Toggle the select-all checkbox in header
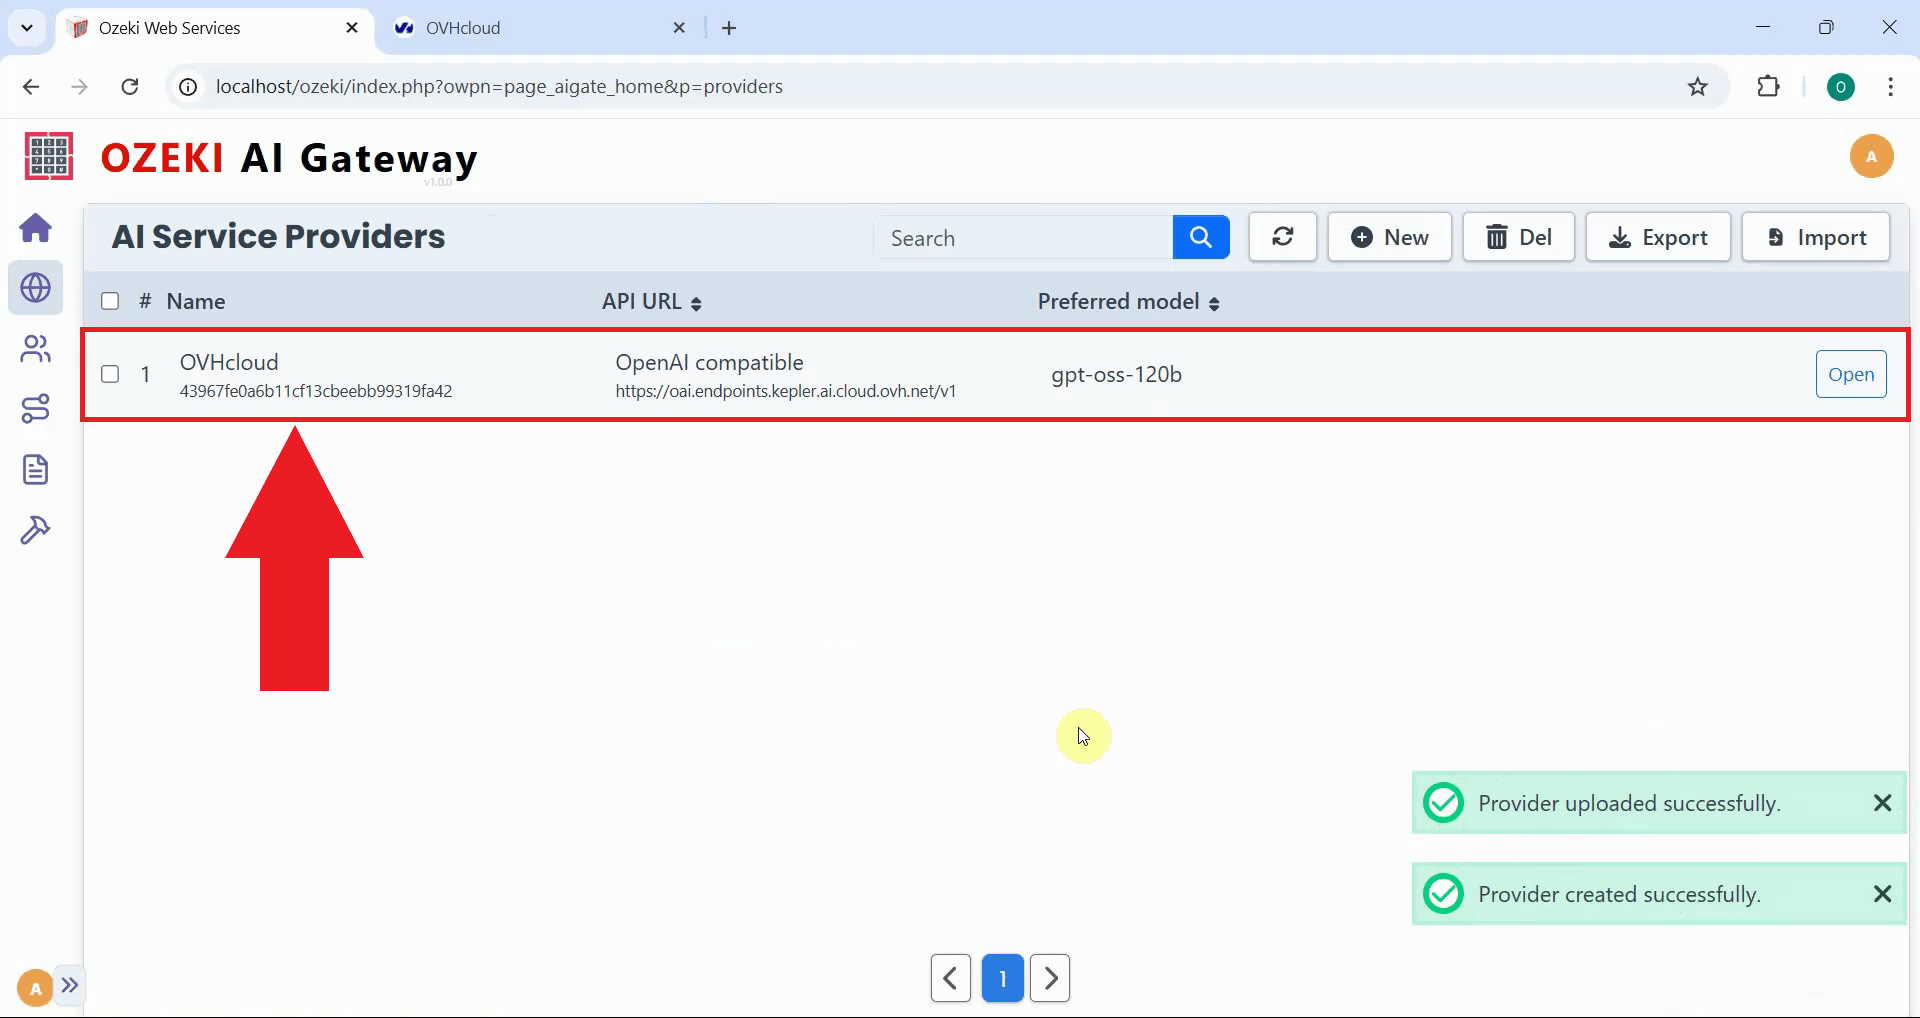The width and height of the screenshot is (1920, 1018). (x=110, y=301)
